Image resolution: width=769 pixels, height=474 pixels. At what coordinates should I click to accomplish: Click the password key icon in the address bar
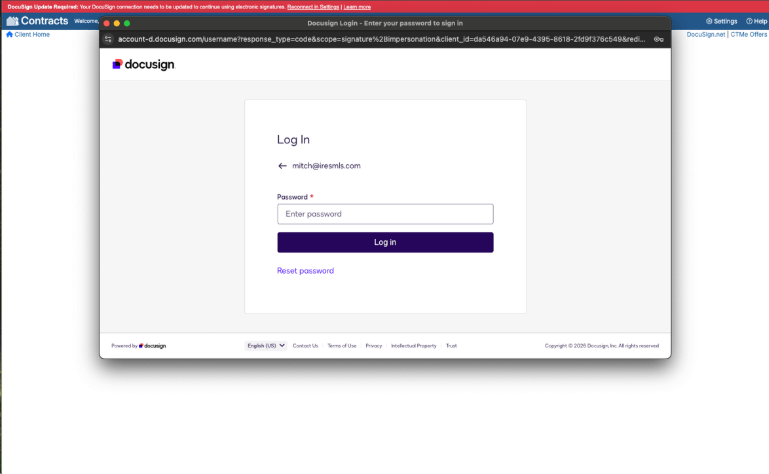658,39
